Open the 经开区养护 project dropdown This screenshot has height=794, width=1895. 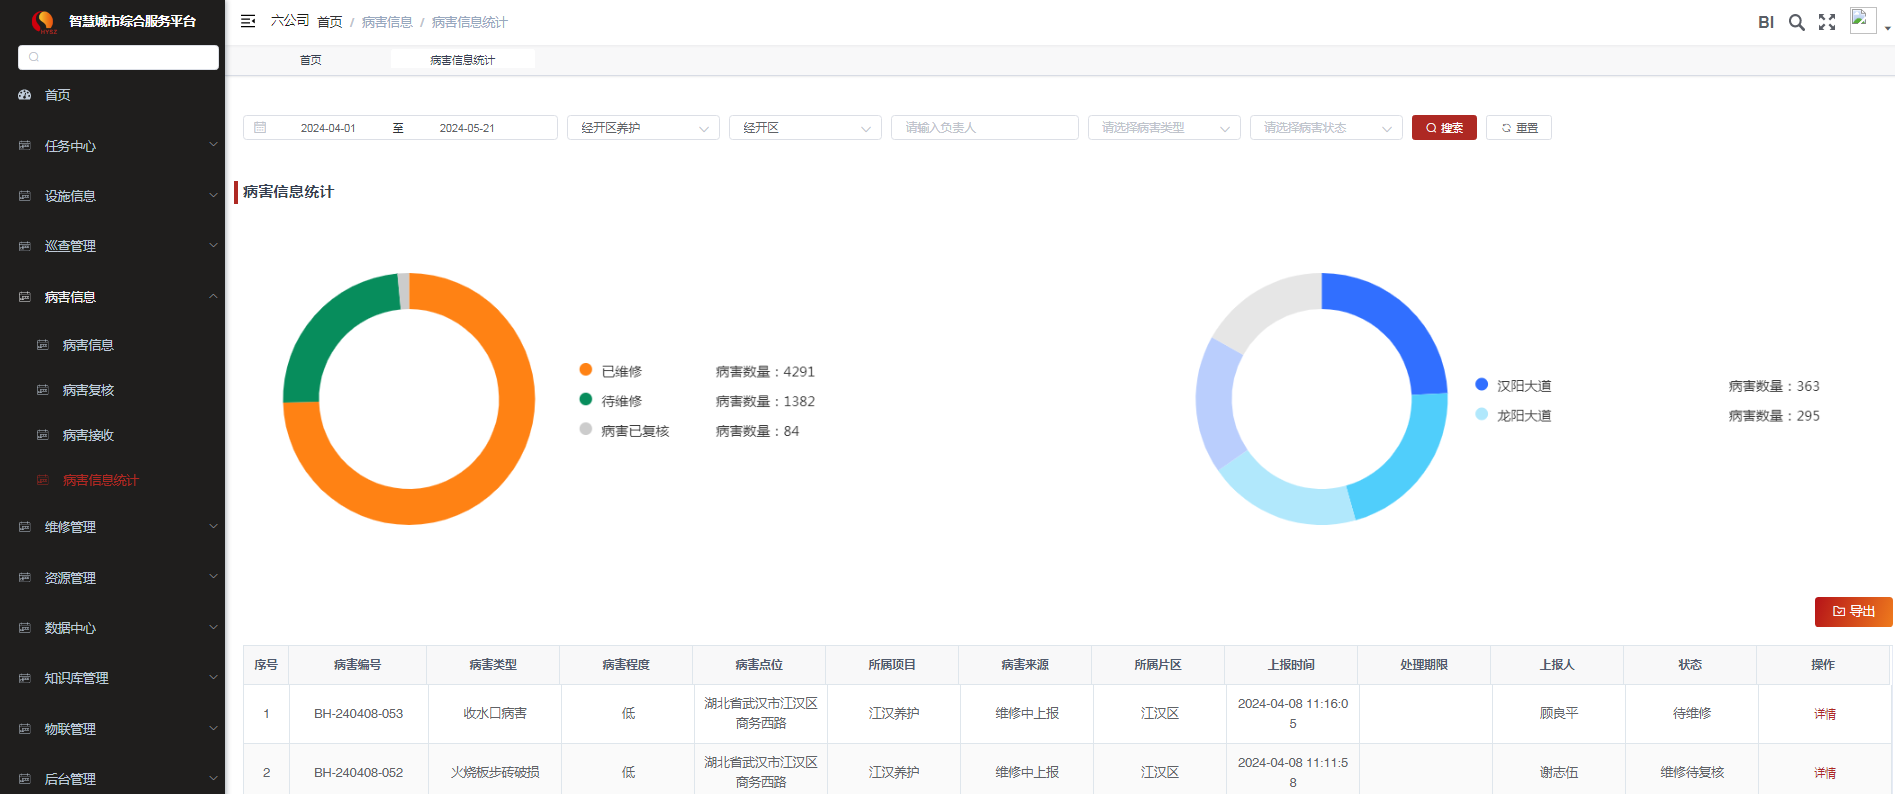pos(643,128)
